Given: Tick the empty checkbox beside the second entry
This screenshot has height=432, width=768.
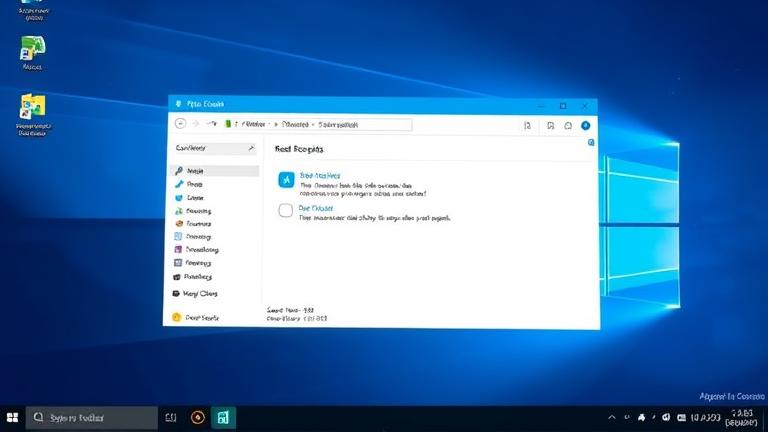Looking at the screenshot, I should (x=286, y=210).
